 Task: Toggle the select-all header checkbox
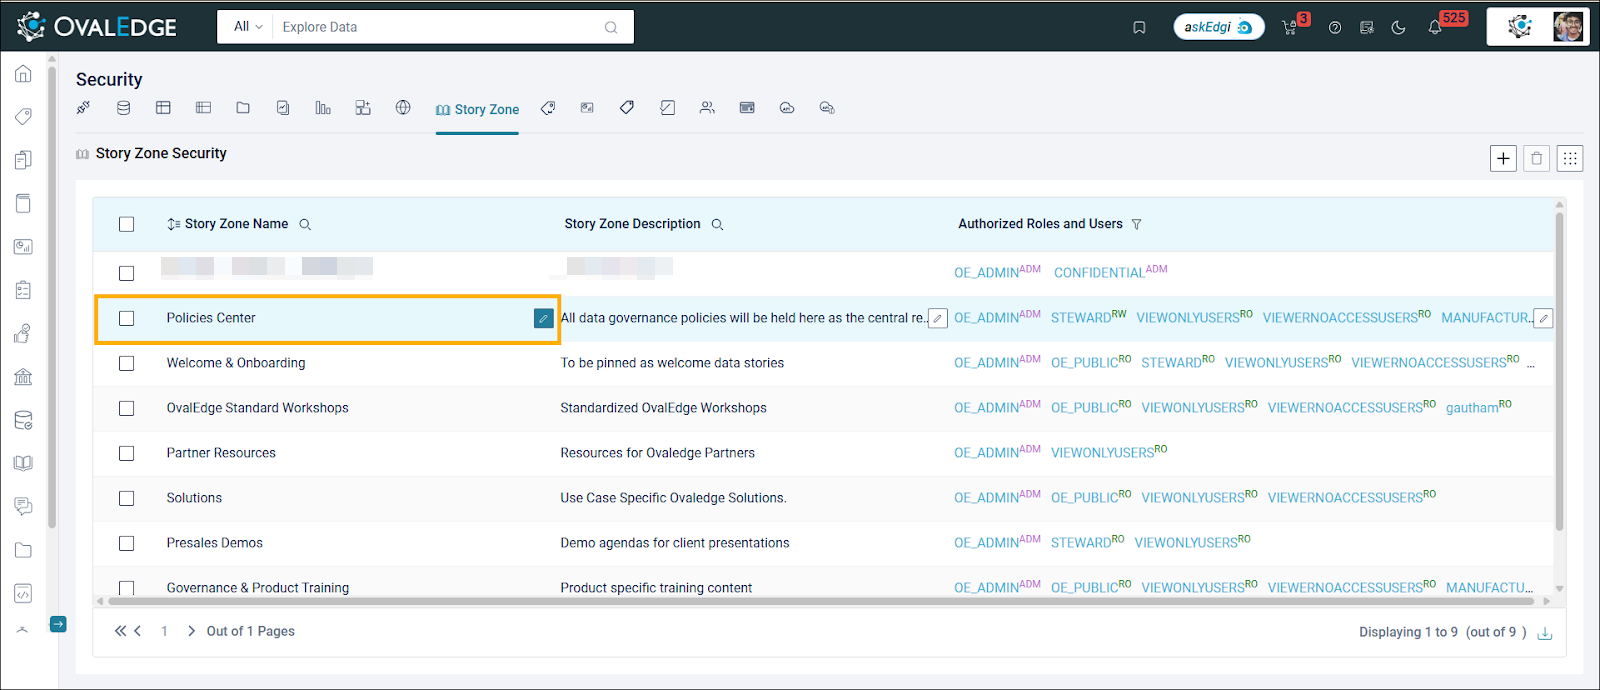126,224
